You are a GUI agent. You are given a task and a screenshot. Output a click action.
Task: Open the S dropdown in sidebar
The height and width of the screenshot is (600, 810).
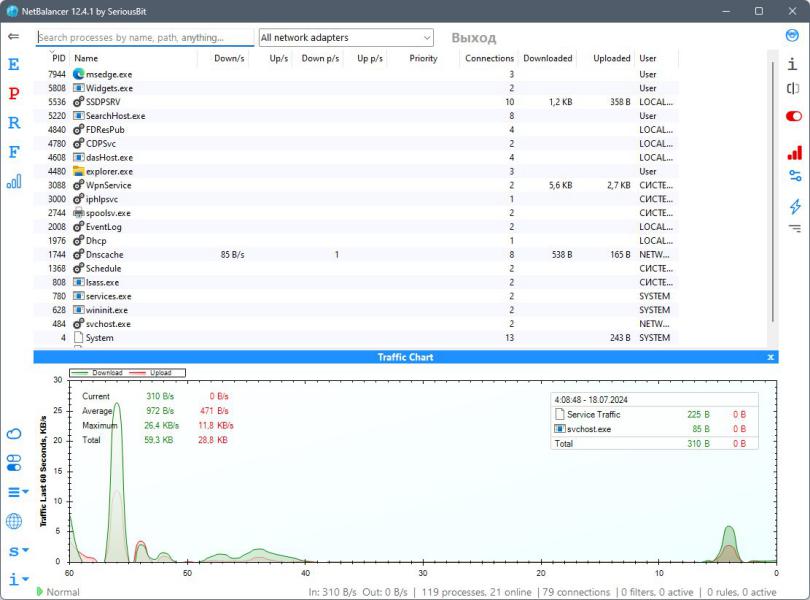click(19, 551)
